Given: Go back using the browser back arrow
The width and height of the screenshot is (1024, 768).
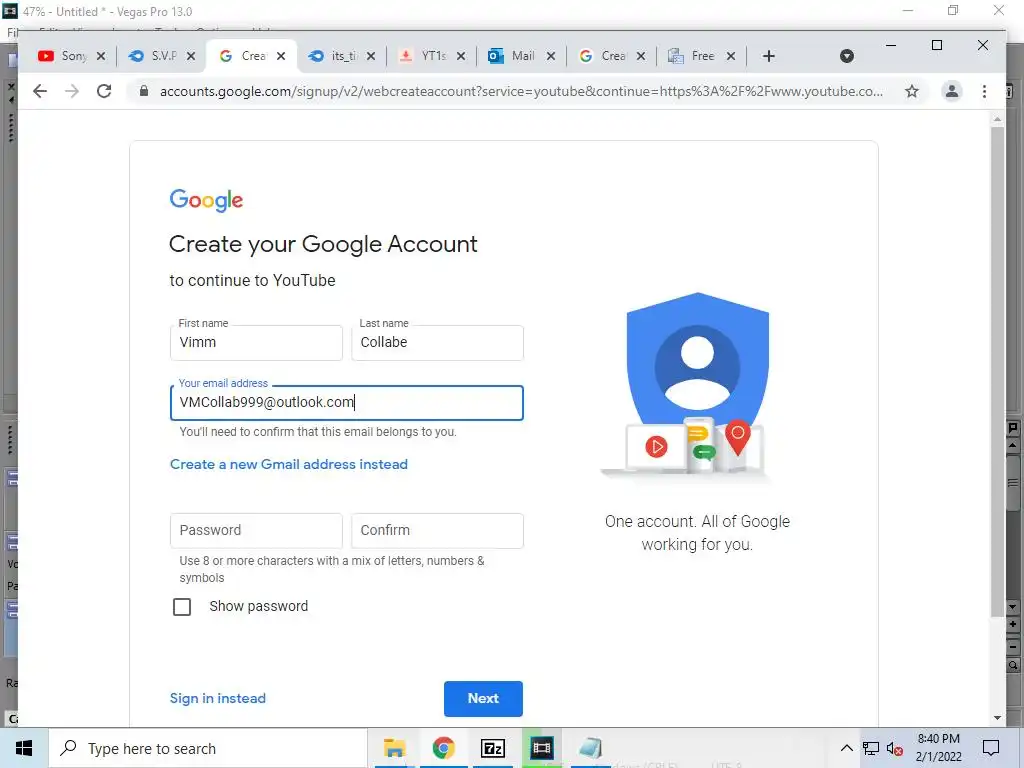Looking at the screenshot, I should [x=40, y=91].
